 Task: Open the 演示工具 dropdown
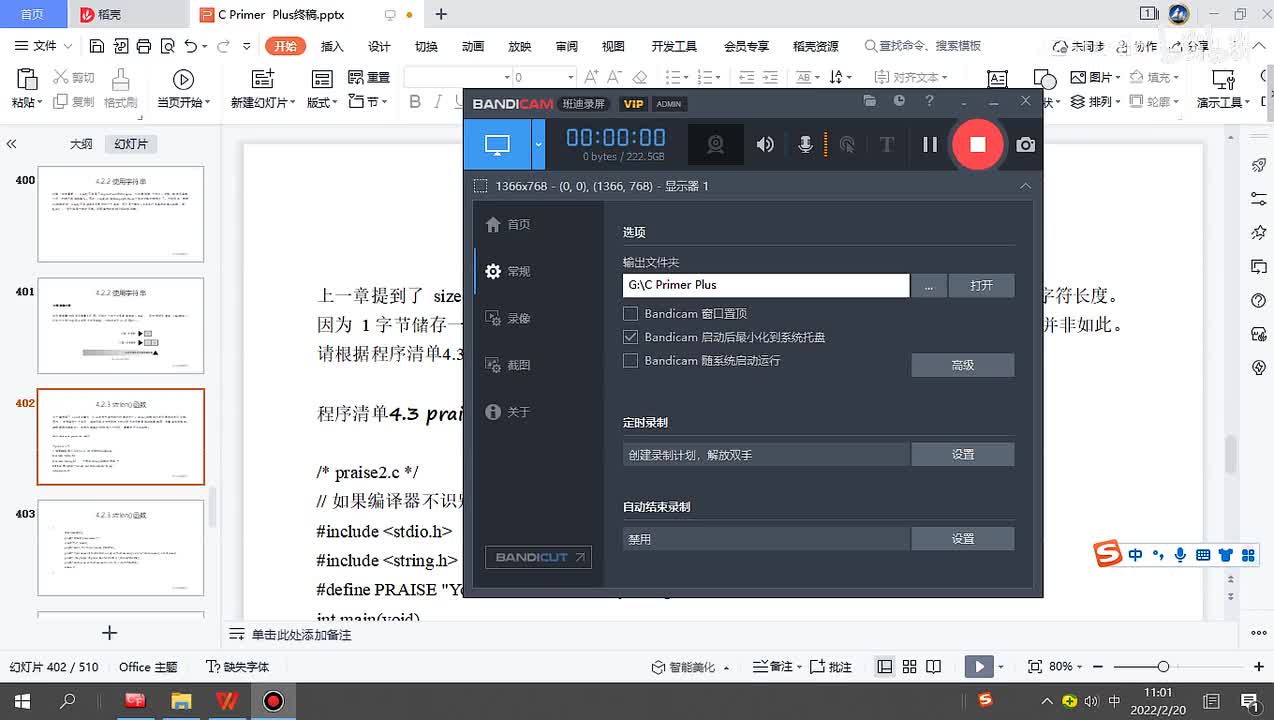pyautogui.click(x=1224, y=102)
